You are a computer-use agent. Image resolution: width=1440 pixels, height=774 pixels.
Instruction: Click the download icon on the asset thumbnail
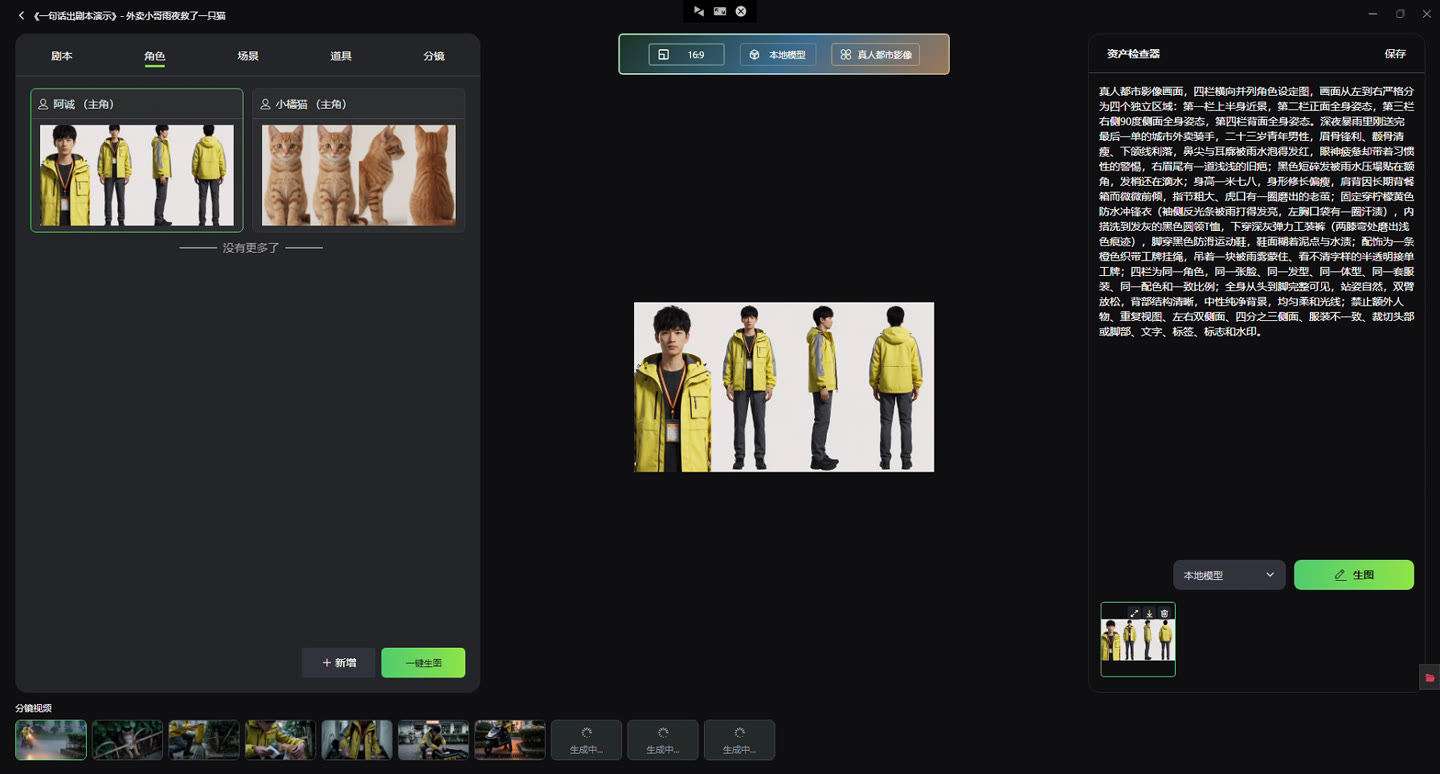pos(1149,613)
